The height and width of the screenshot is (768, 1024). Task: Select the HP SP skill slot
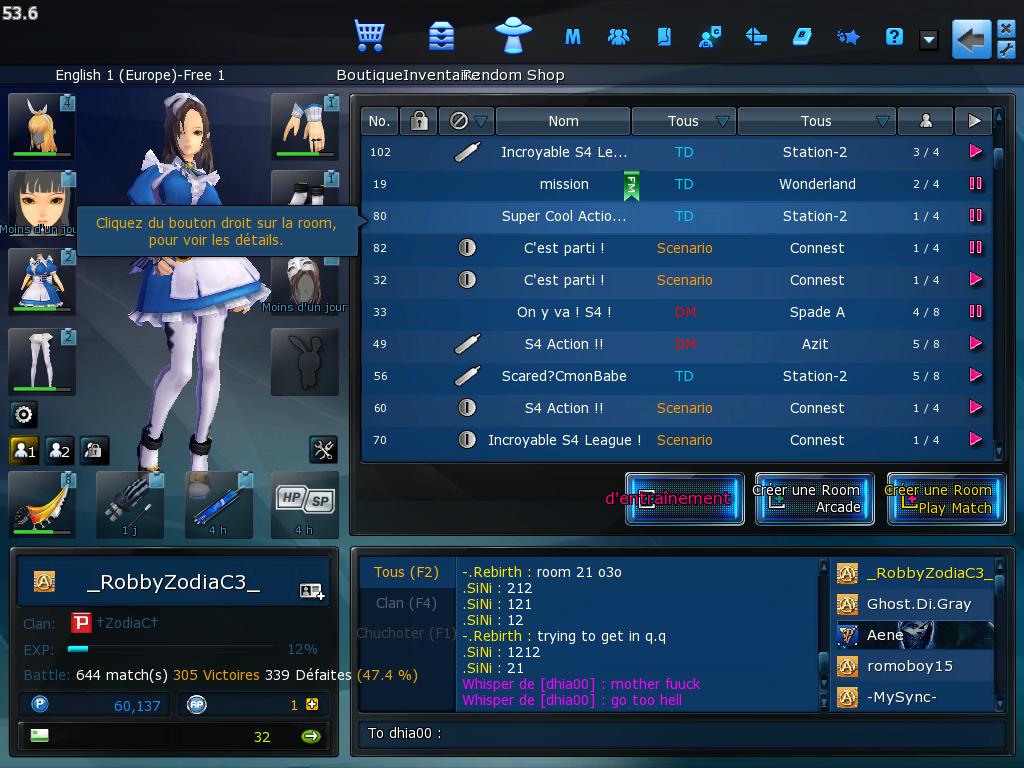click(305, 504)
